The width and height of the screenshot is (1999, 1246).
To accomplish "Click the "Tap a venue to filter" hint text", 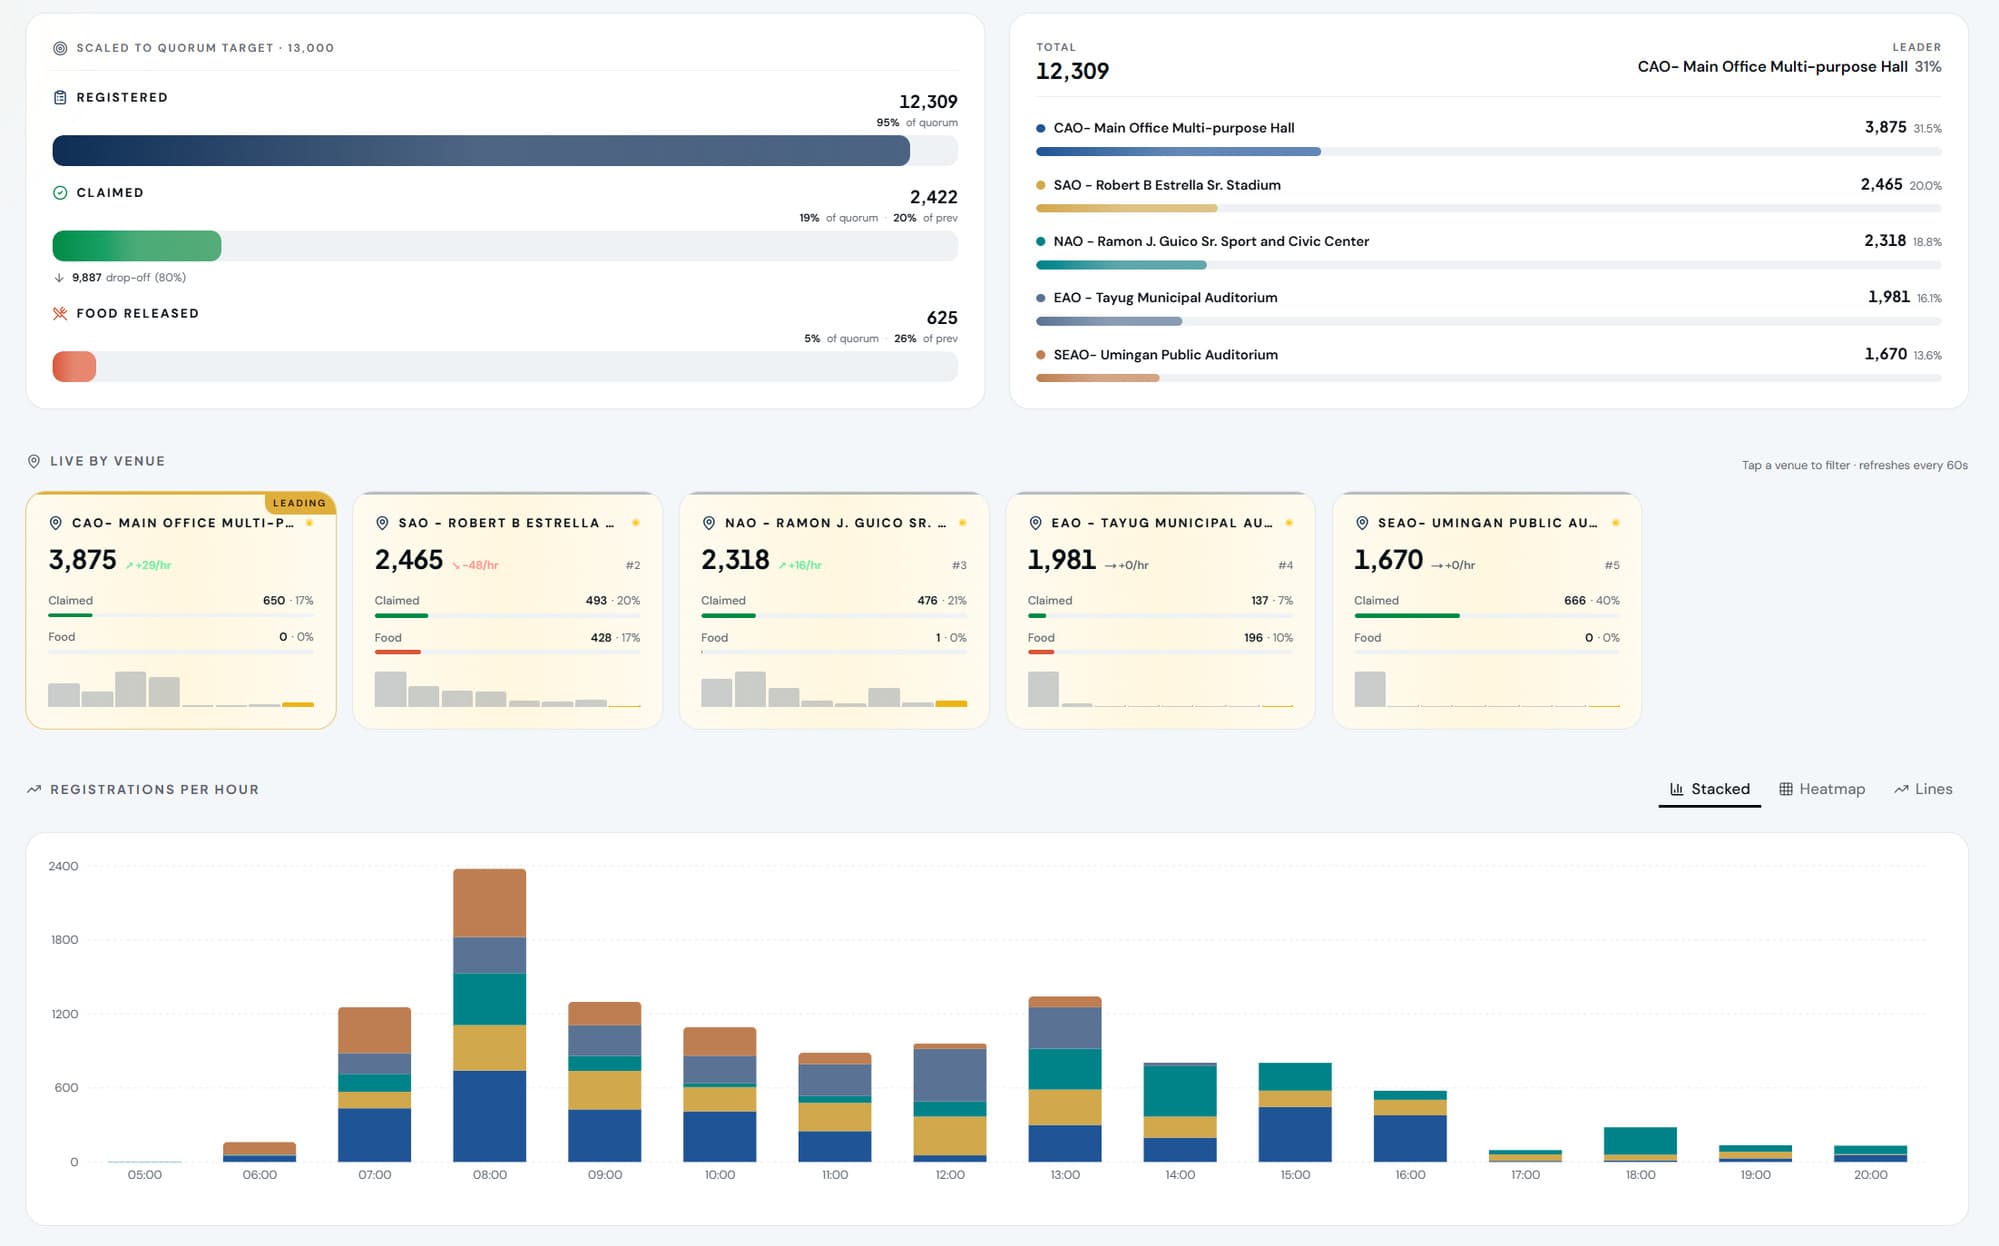I will (1796, 465).
